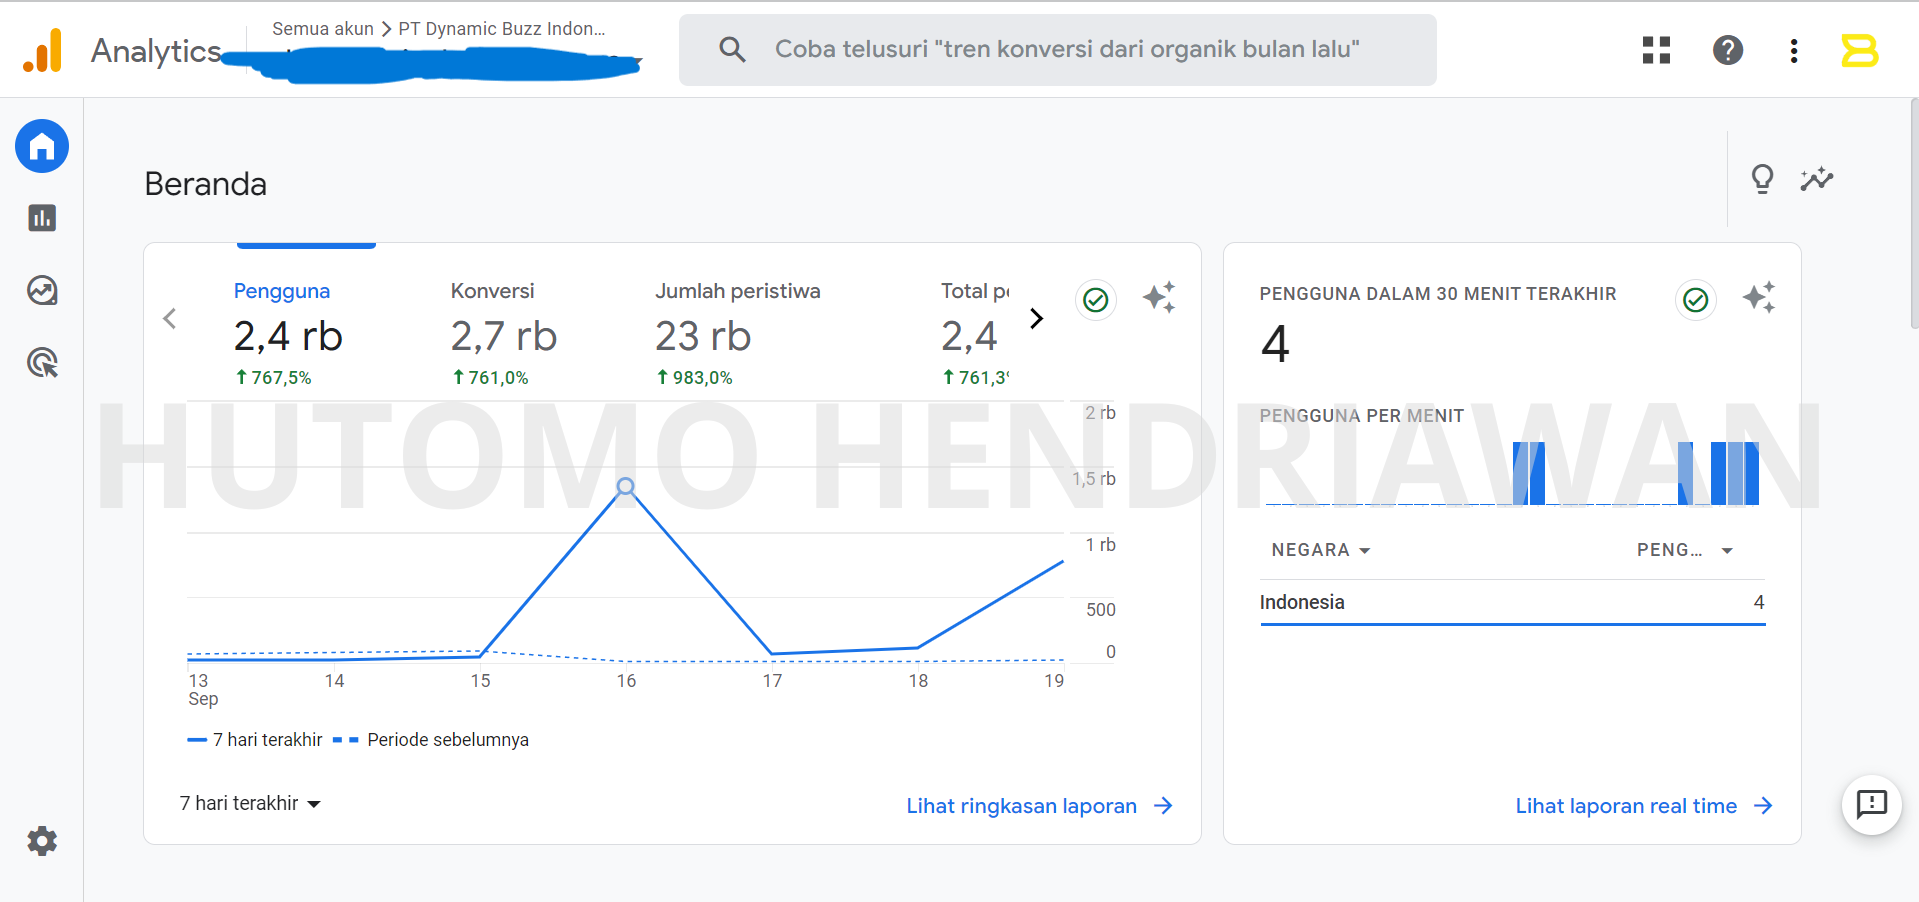The image size is (1919, 902).
Task: Click the 761,0% increase indicator under Konversi
Action: coord(491,378)
